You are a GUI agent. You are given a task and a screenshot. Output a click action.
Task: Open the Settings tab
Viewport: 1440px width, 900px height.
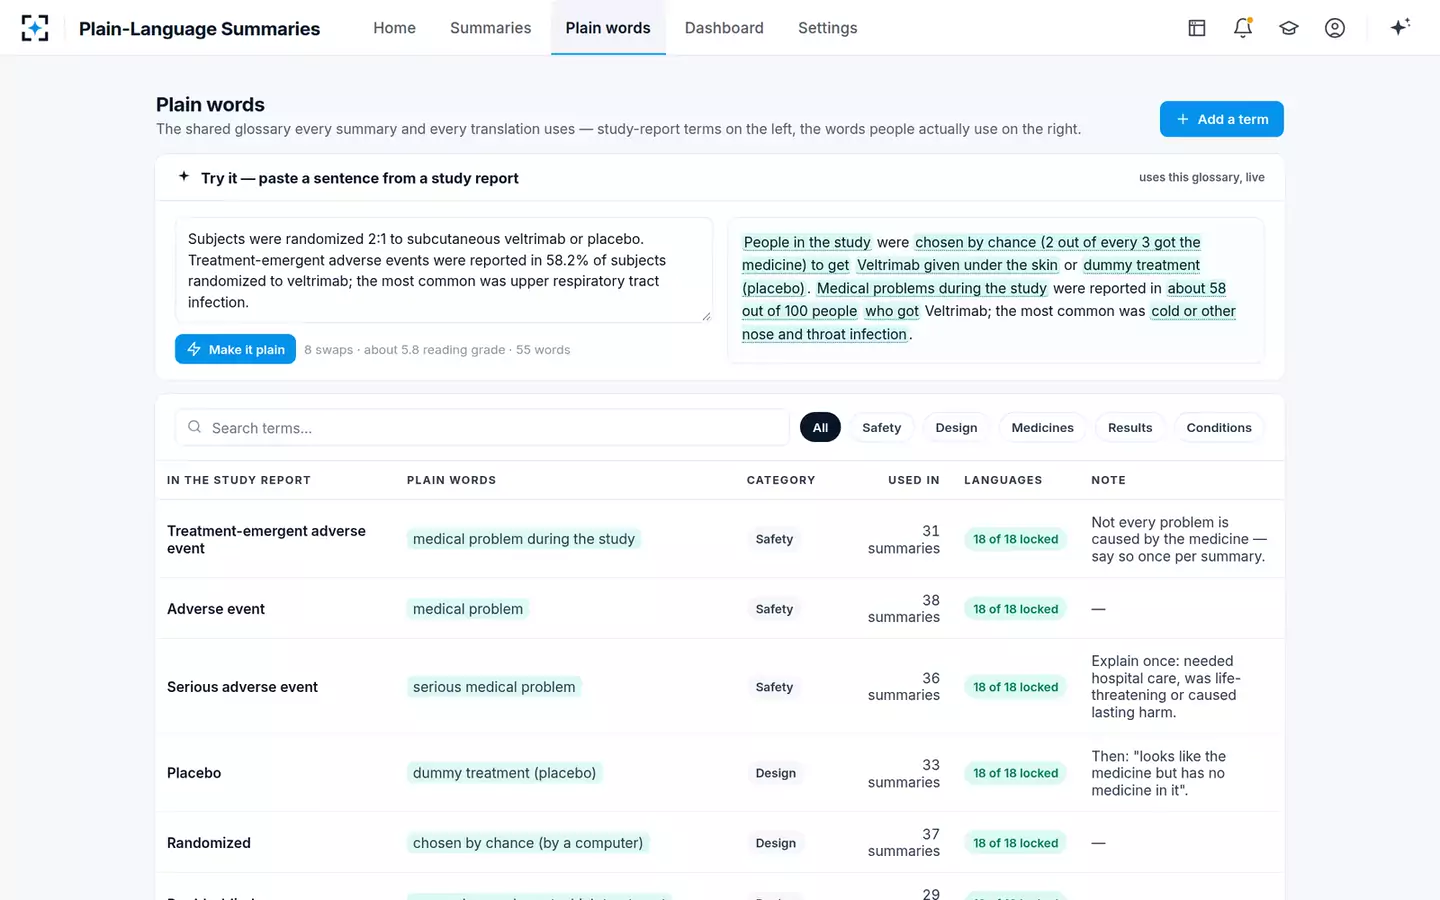(827, 28)
